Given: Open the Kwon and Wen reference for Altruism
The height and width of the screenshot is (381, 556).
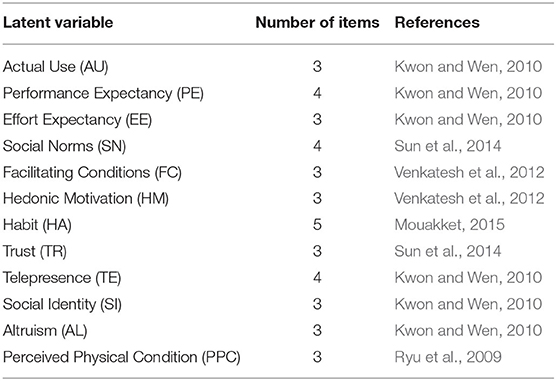Looking at the screenshot, I should point(468,331).
